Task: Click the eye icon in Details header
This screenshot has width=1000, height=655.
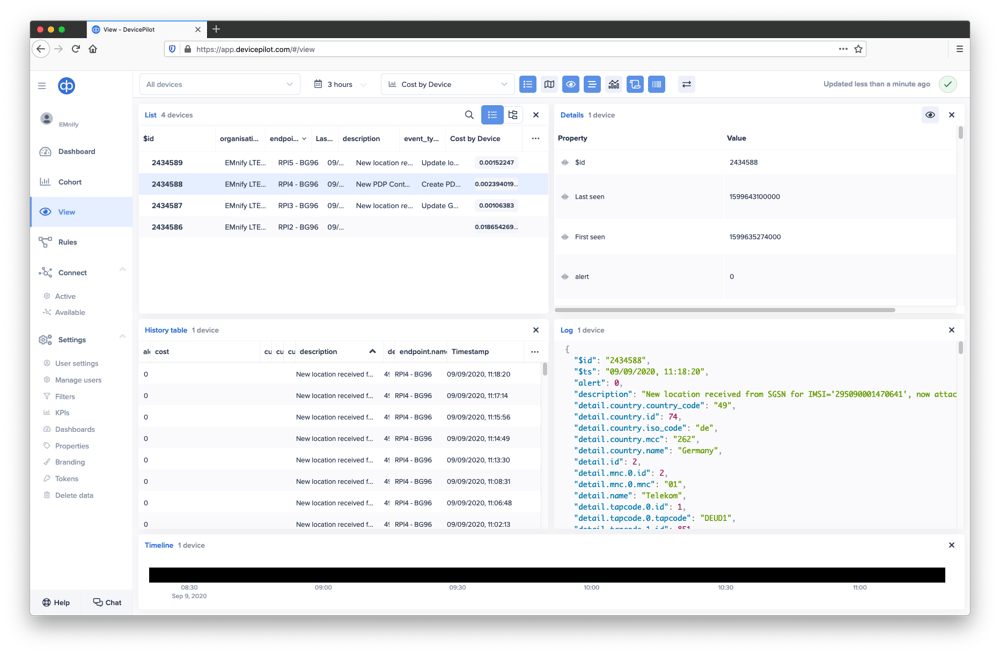Action: 930,115
